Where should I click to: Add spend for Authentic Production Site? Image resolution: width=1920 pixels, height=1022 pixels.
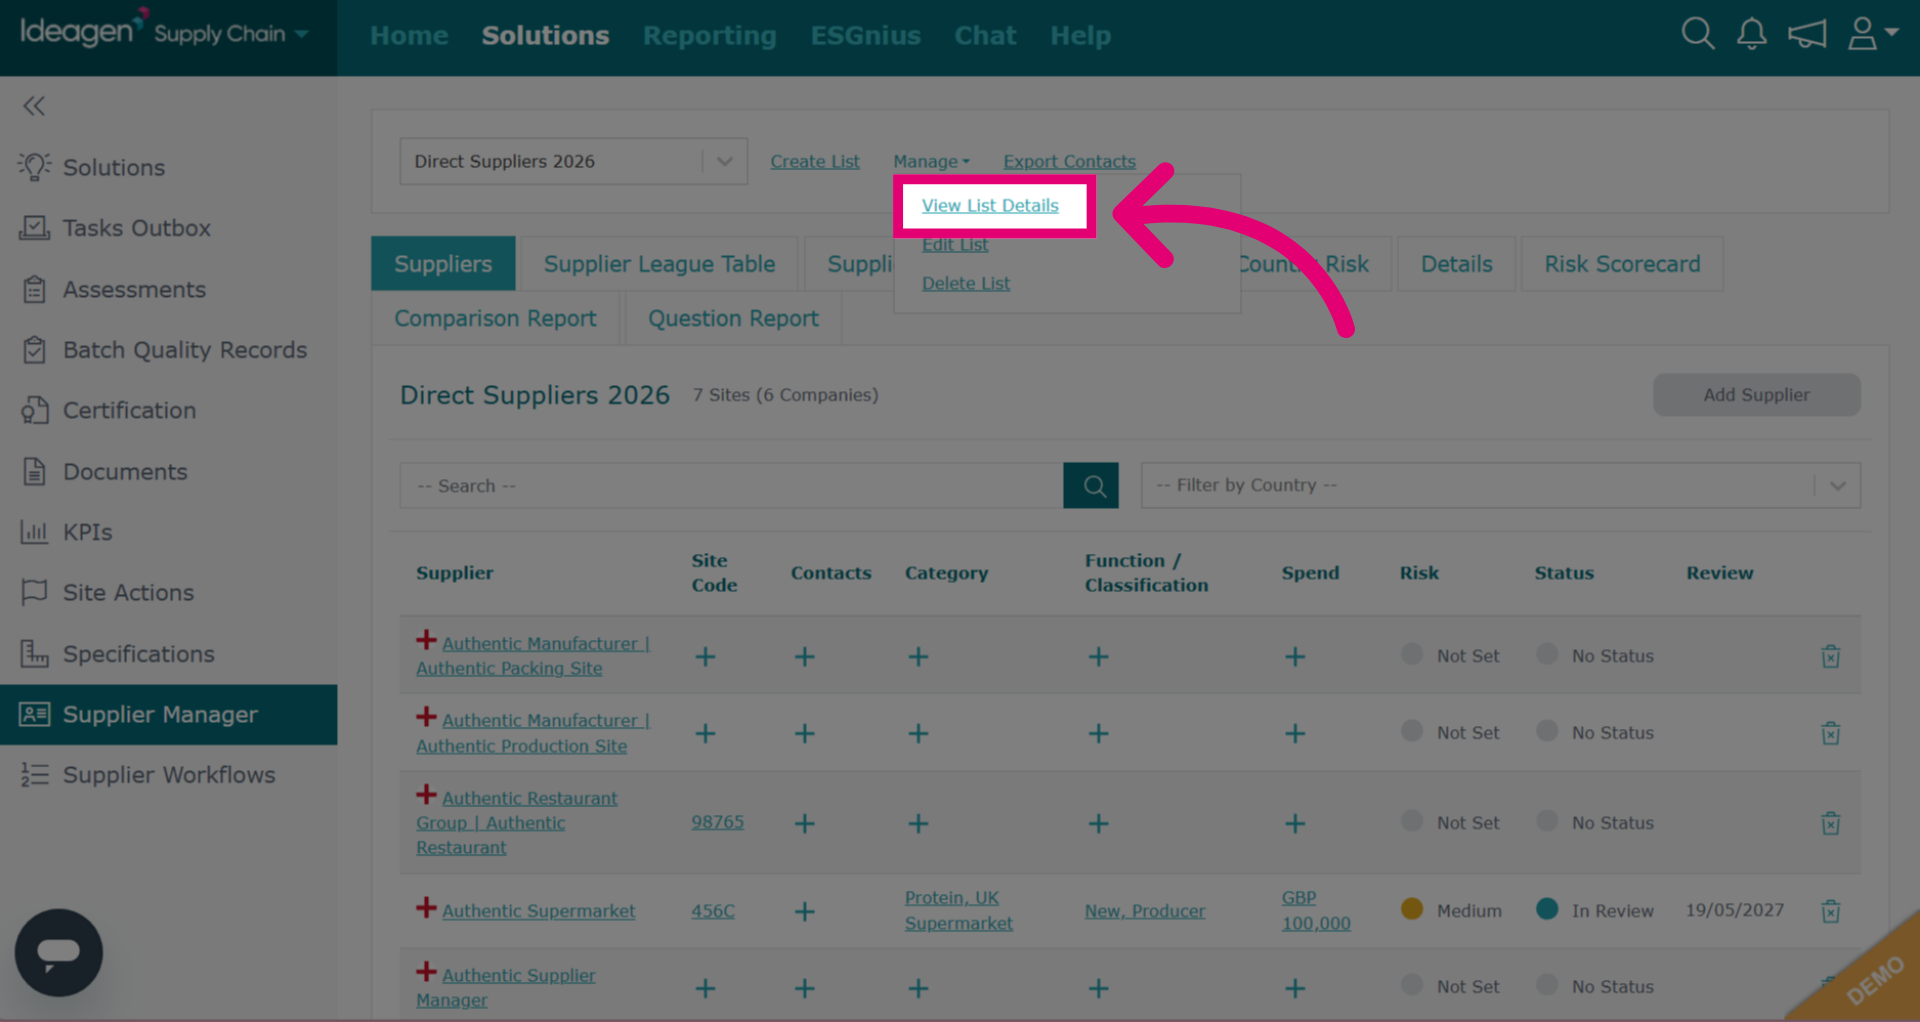point(1295,733)
